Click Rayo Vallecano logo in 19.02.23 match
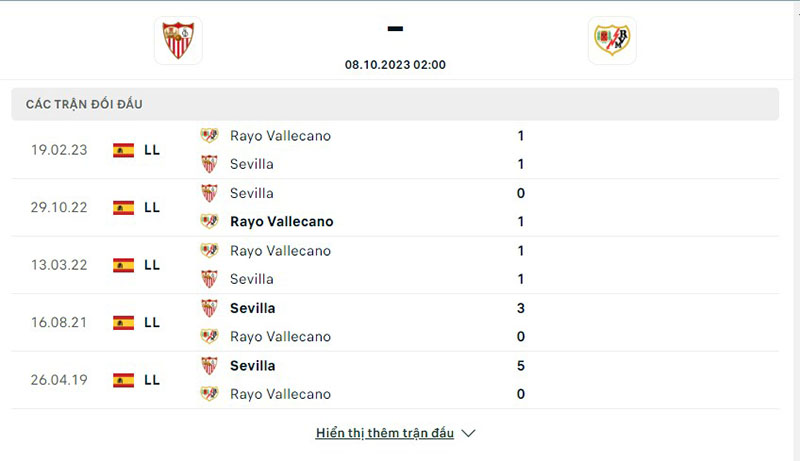Screen dimensions: 800x461 pyautogui.click(x=209, y=136)
